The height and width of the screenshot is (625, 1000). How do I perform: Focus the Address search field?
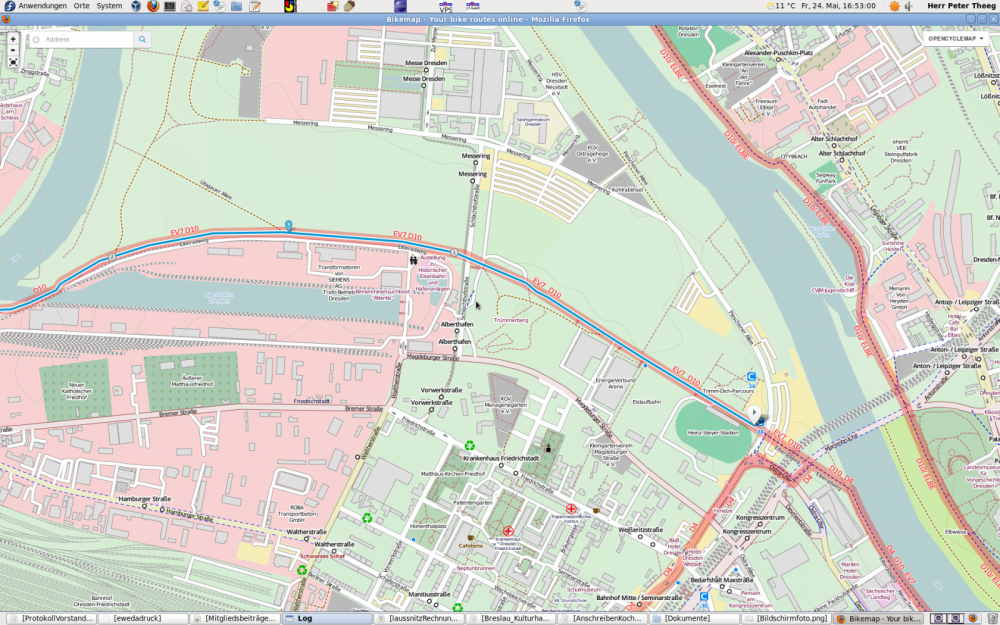tap(82, 40)
